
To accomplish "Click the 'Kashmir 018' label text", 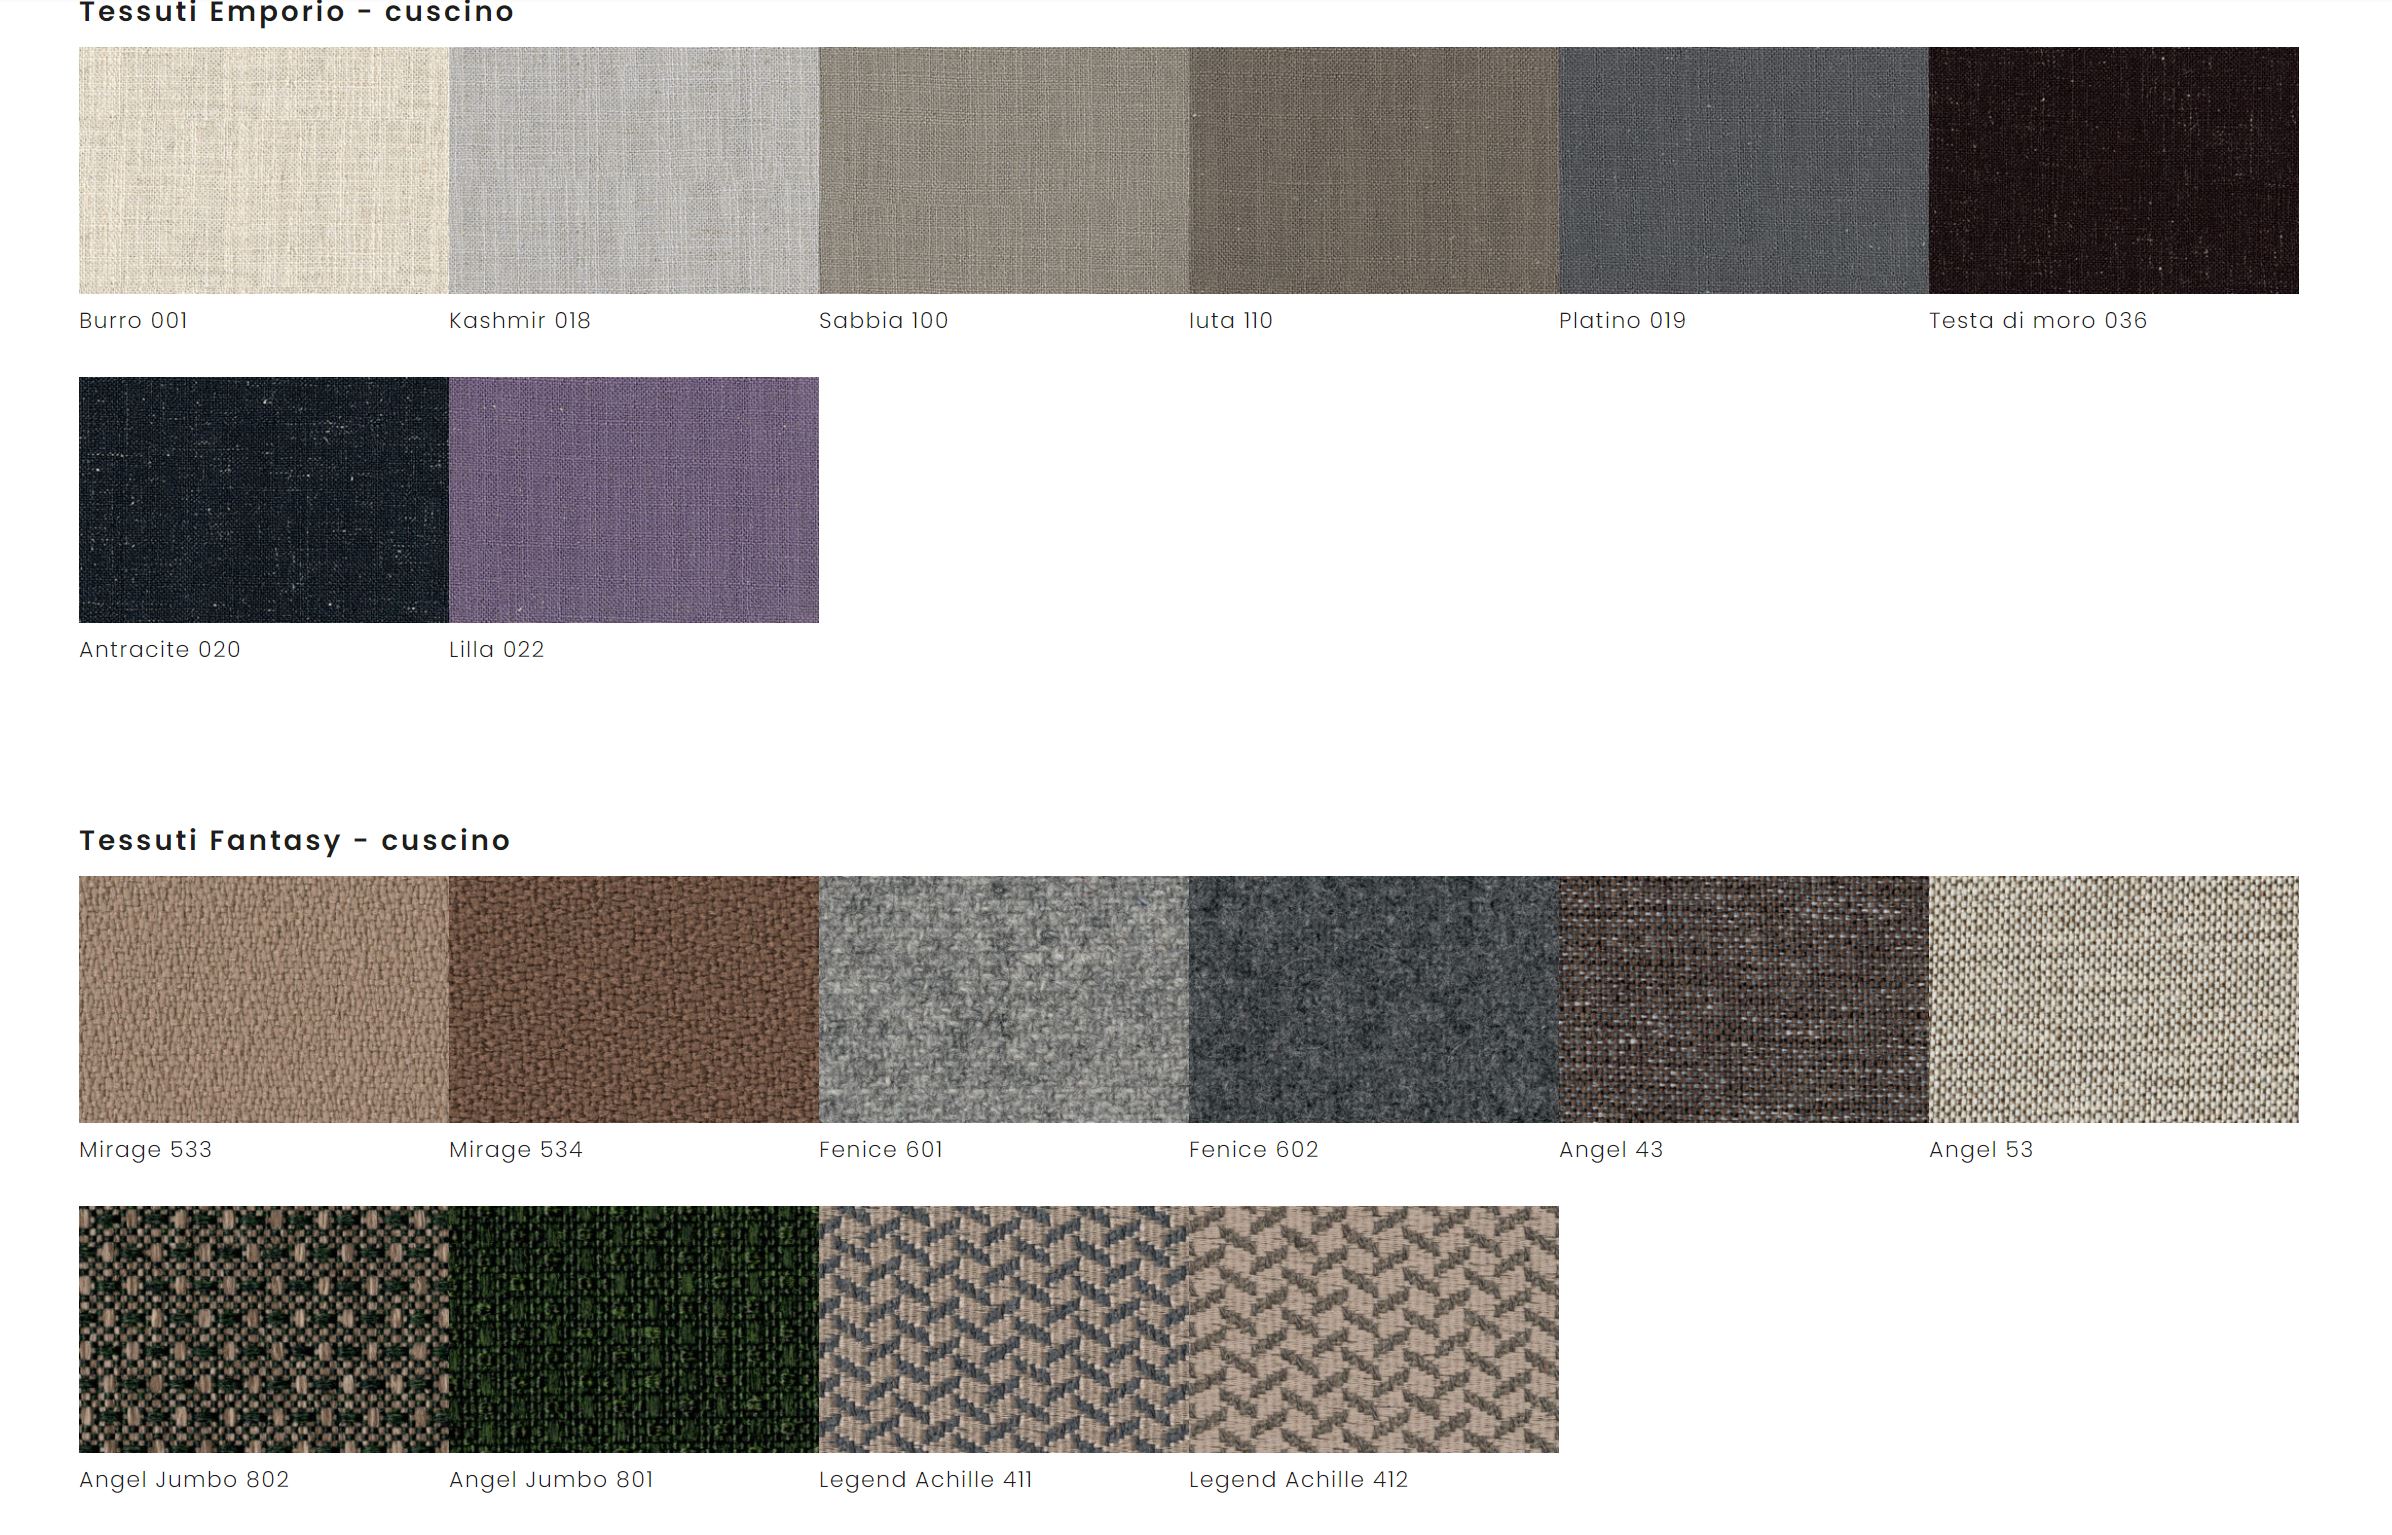I will (x=520, y=321).
